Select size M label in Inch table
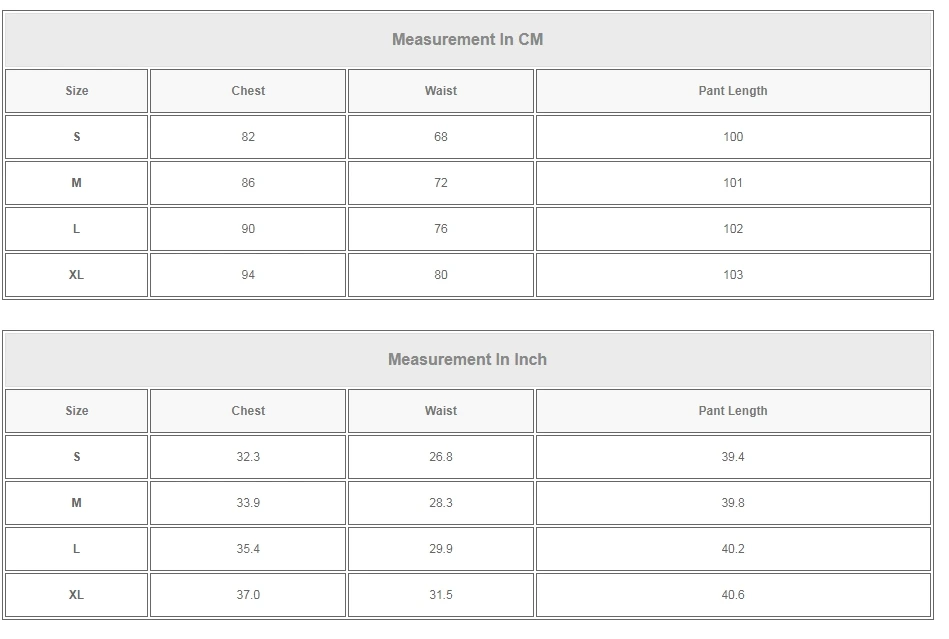The width and height of the screenshot is (949, 639). [x=77, y=503]
